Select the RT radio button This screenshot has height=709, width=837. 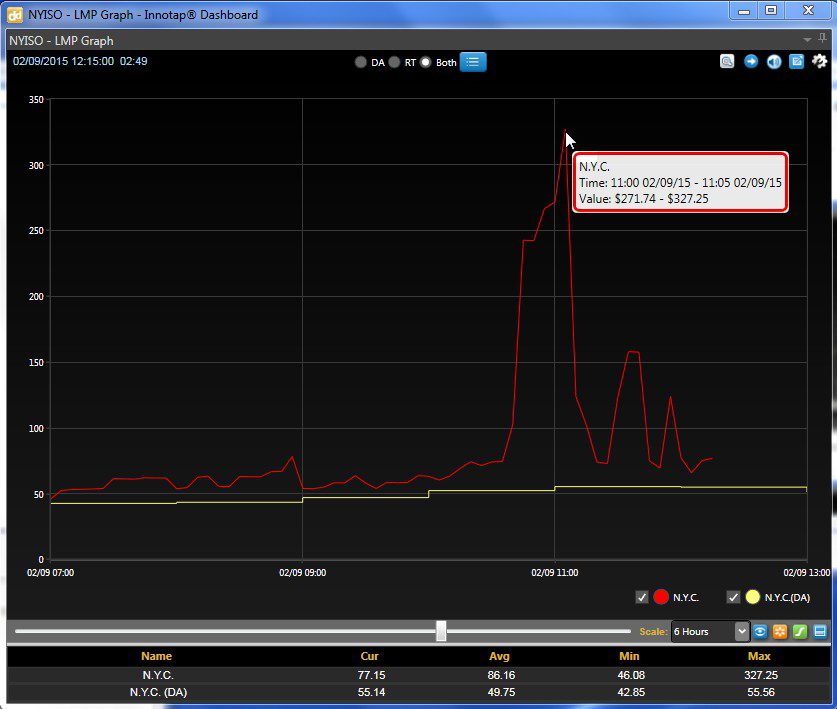coord(394,62)
